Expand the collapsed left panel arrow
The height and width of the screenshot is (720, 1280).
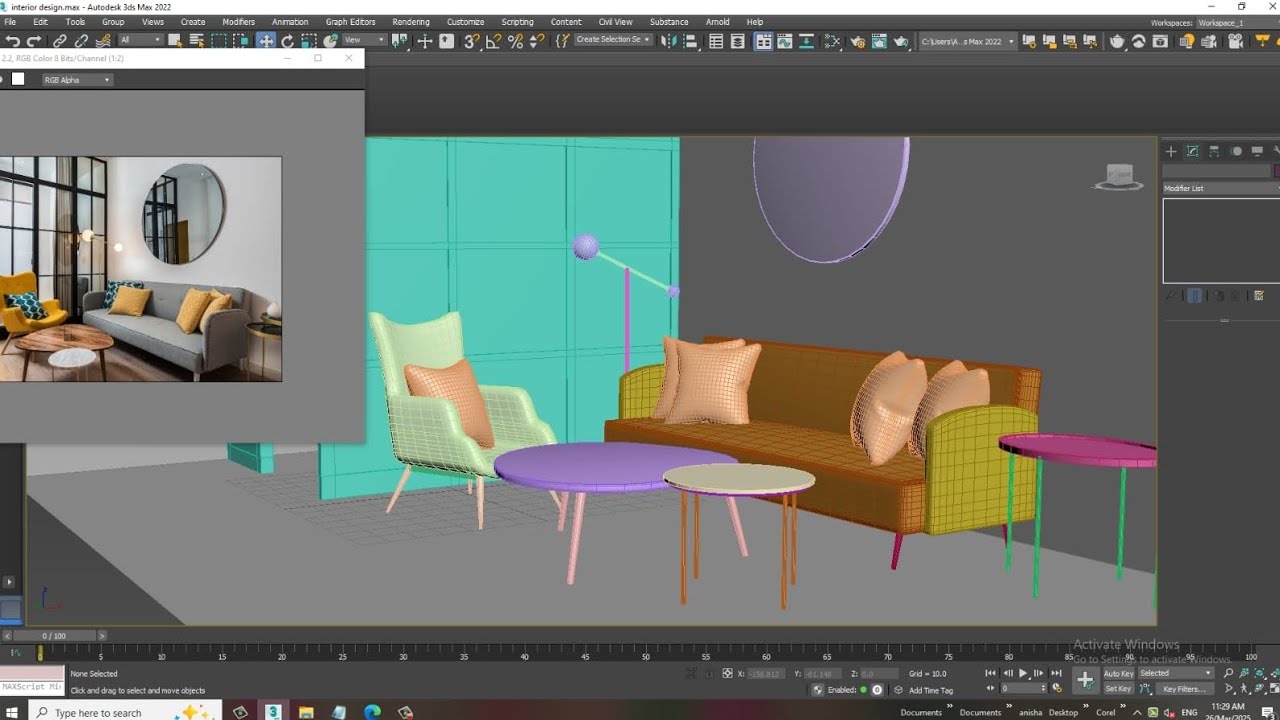click(9, 581)
